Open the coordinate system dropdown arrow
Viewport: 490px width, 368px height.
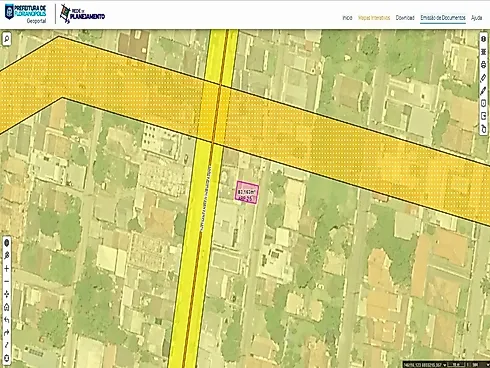click(x=444, y=365)
